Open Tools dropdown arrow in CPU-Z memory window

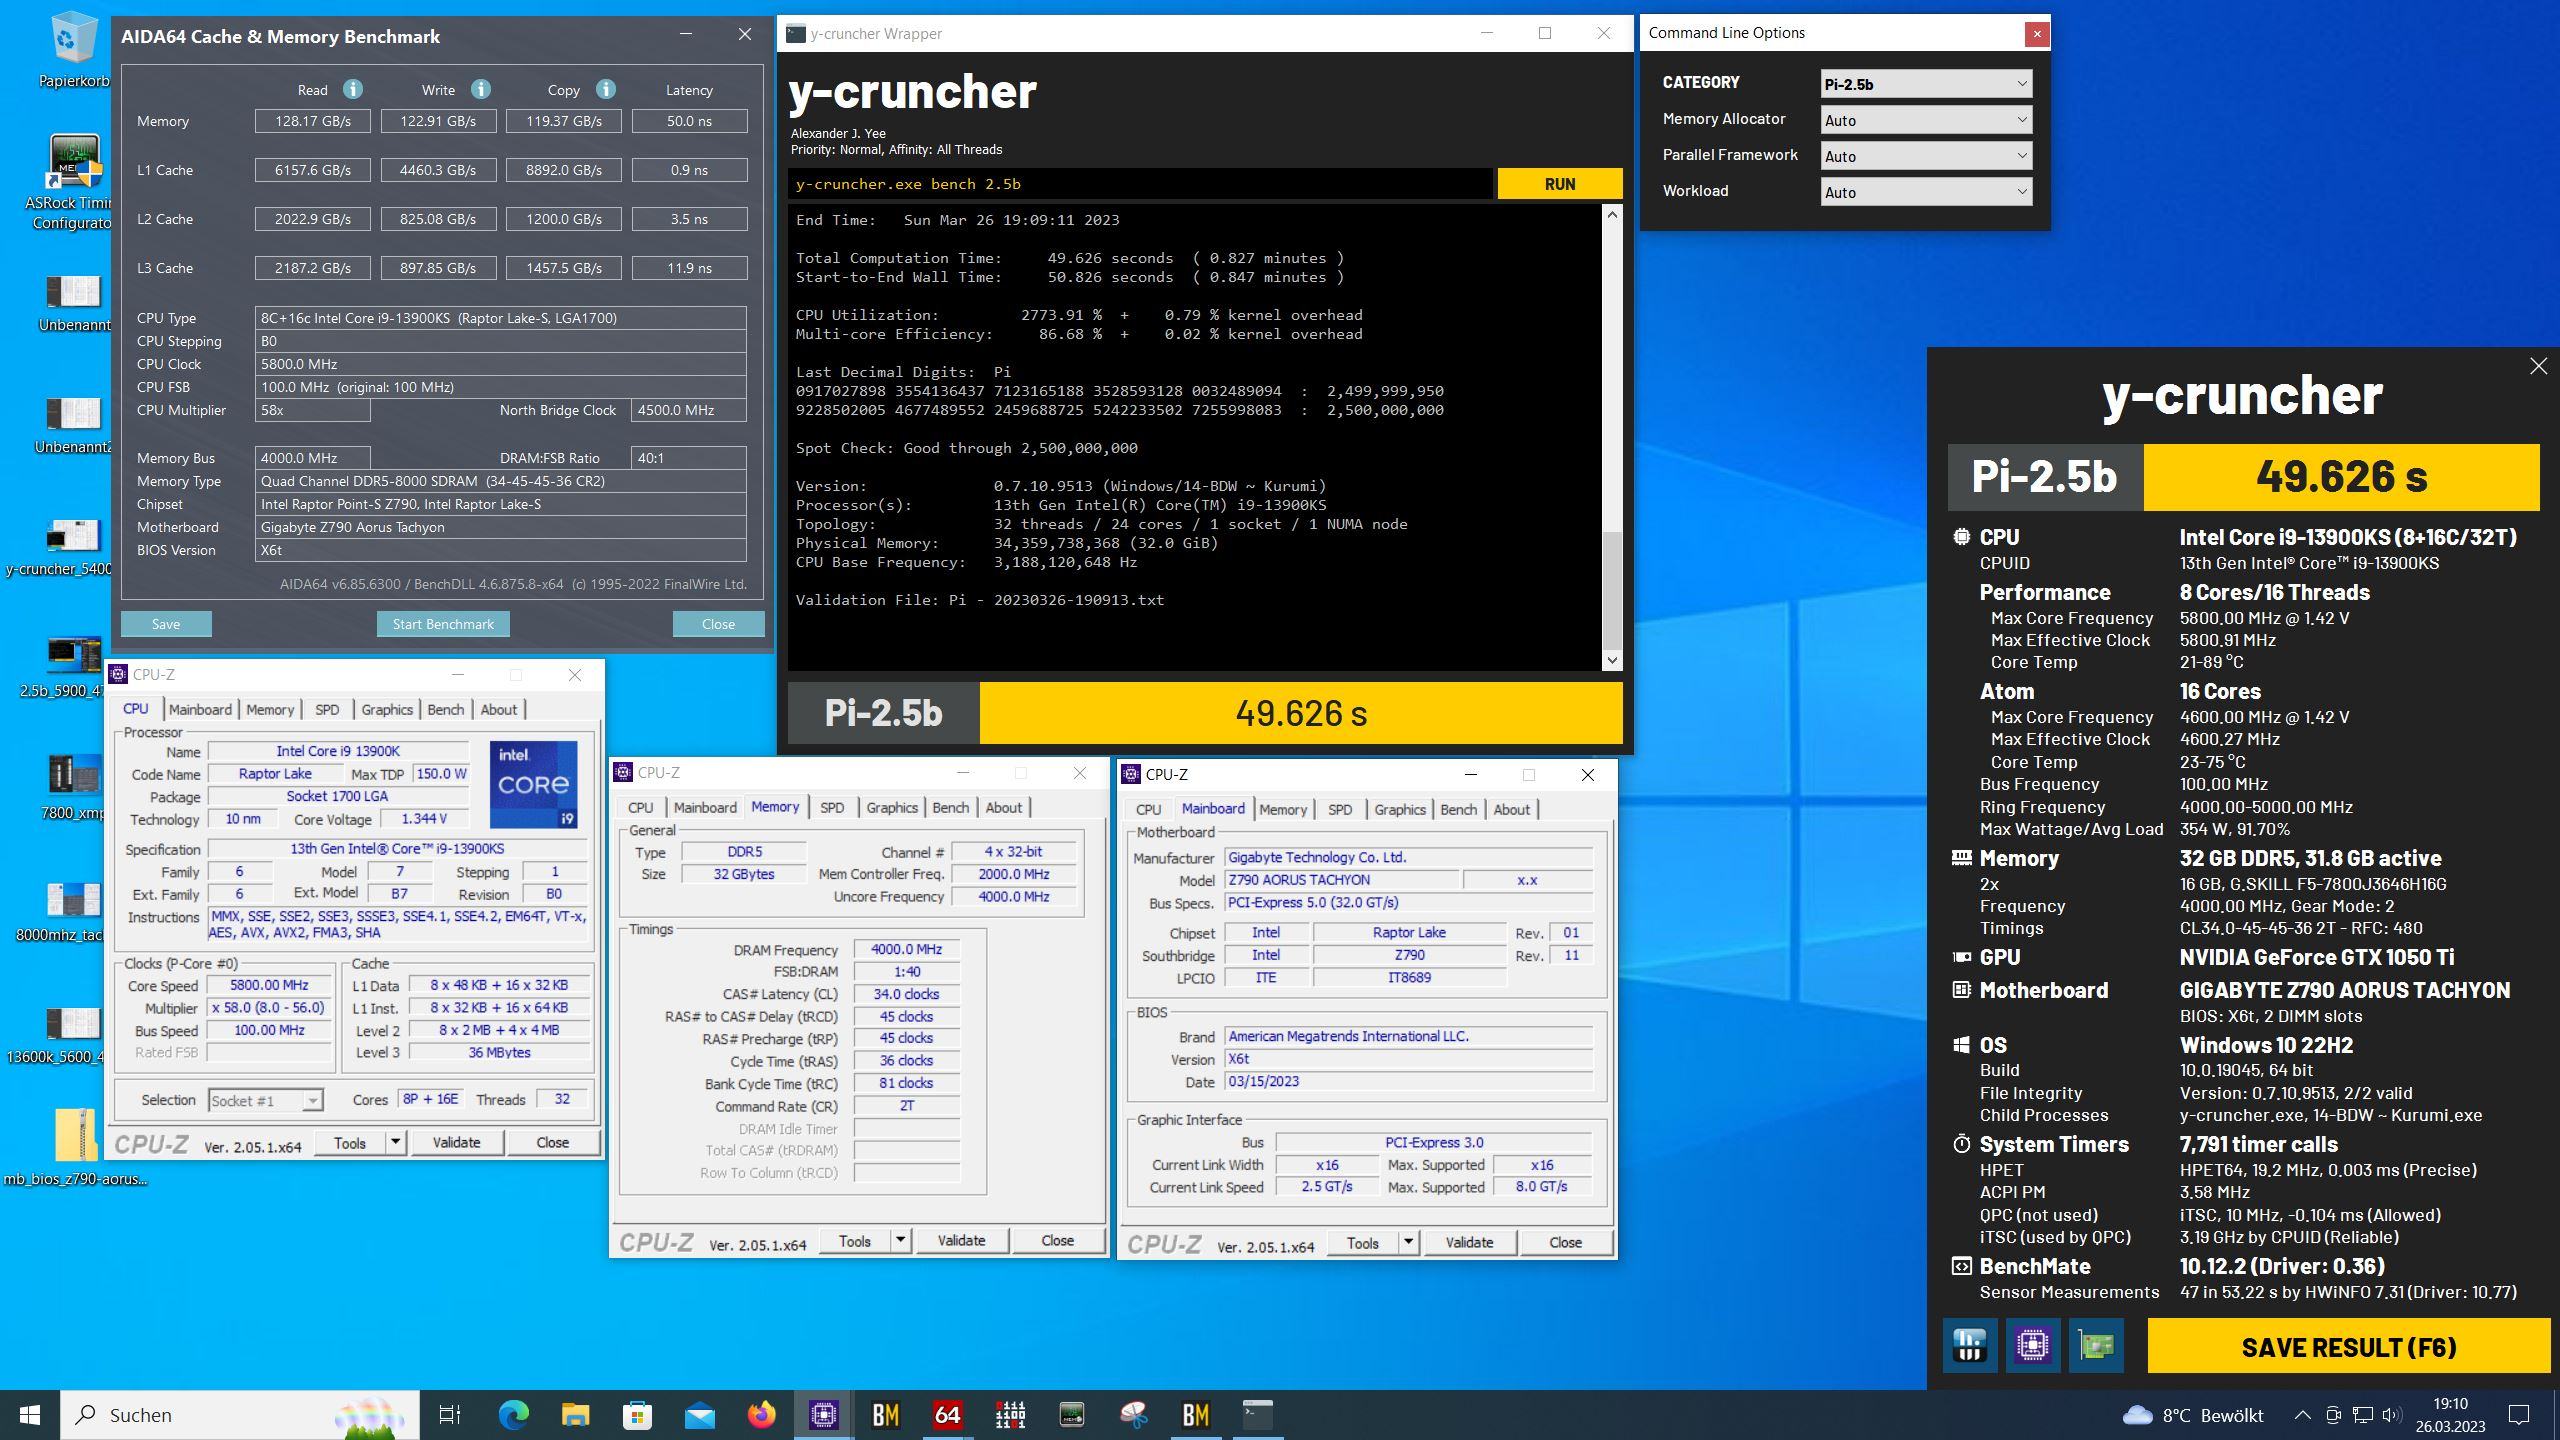tap(900, 1240)
